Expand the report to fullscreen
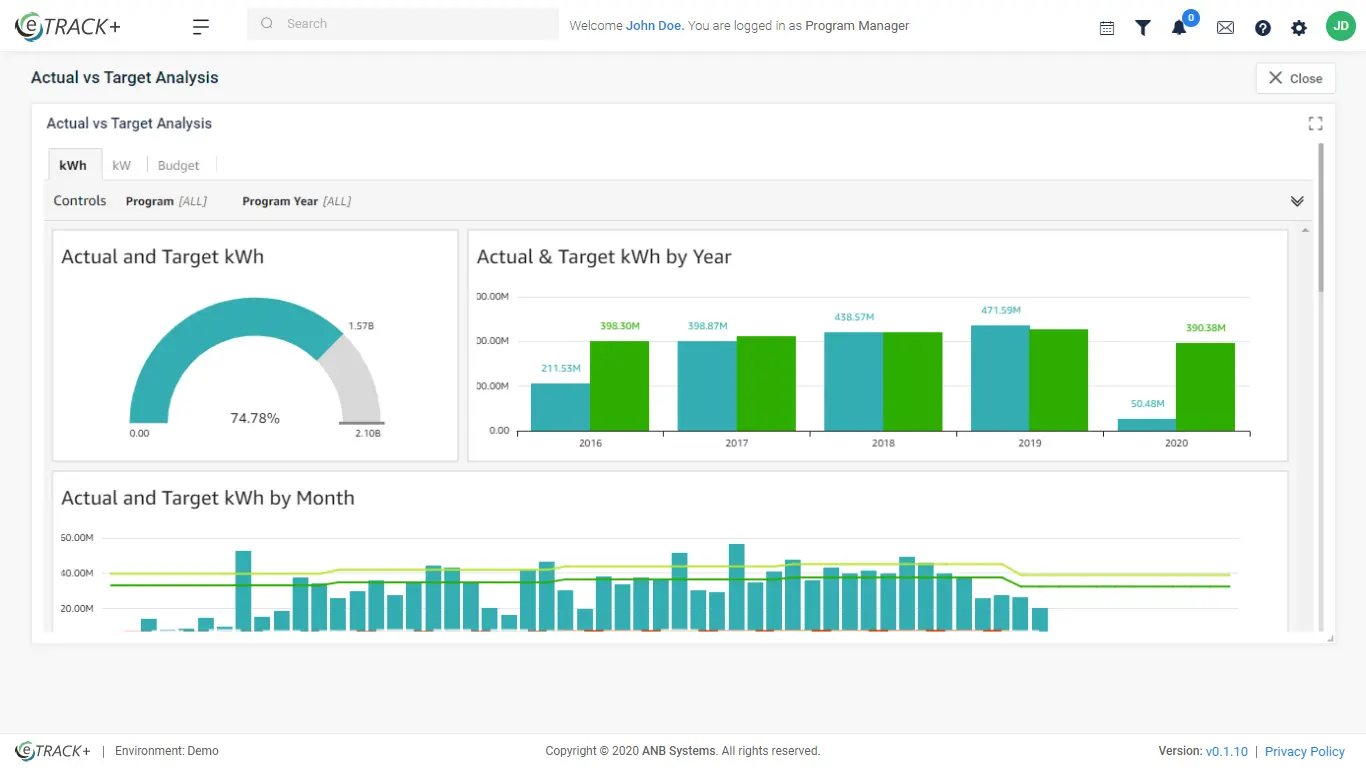Image resolution: width=1366 pixels, height=768 pixels. (1315, 123)
